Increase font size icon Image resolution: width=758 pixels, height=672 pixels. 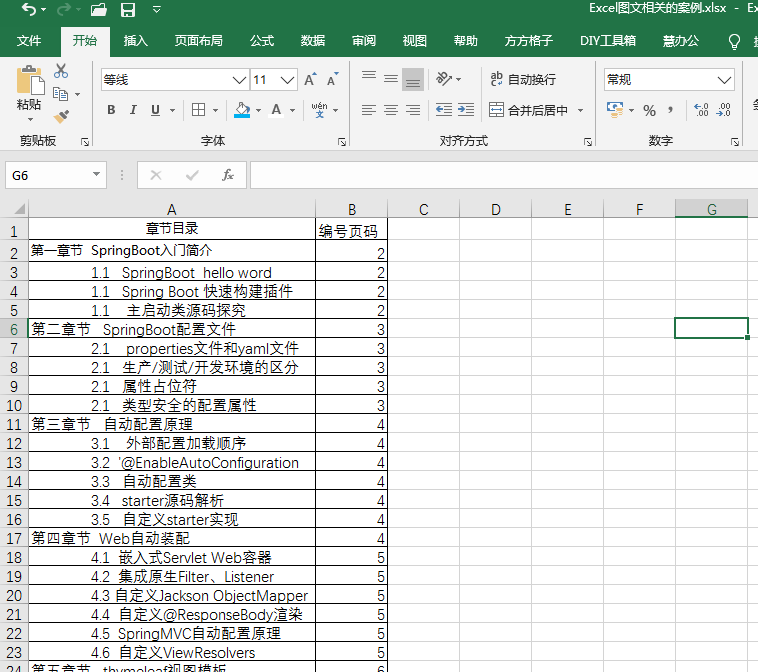point(310,79)
